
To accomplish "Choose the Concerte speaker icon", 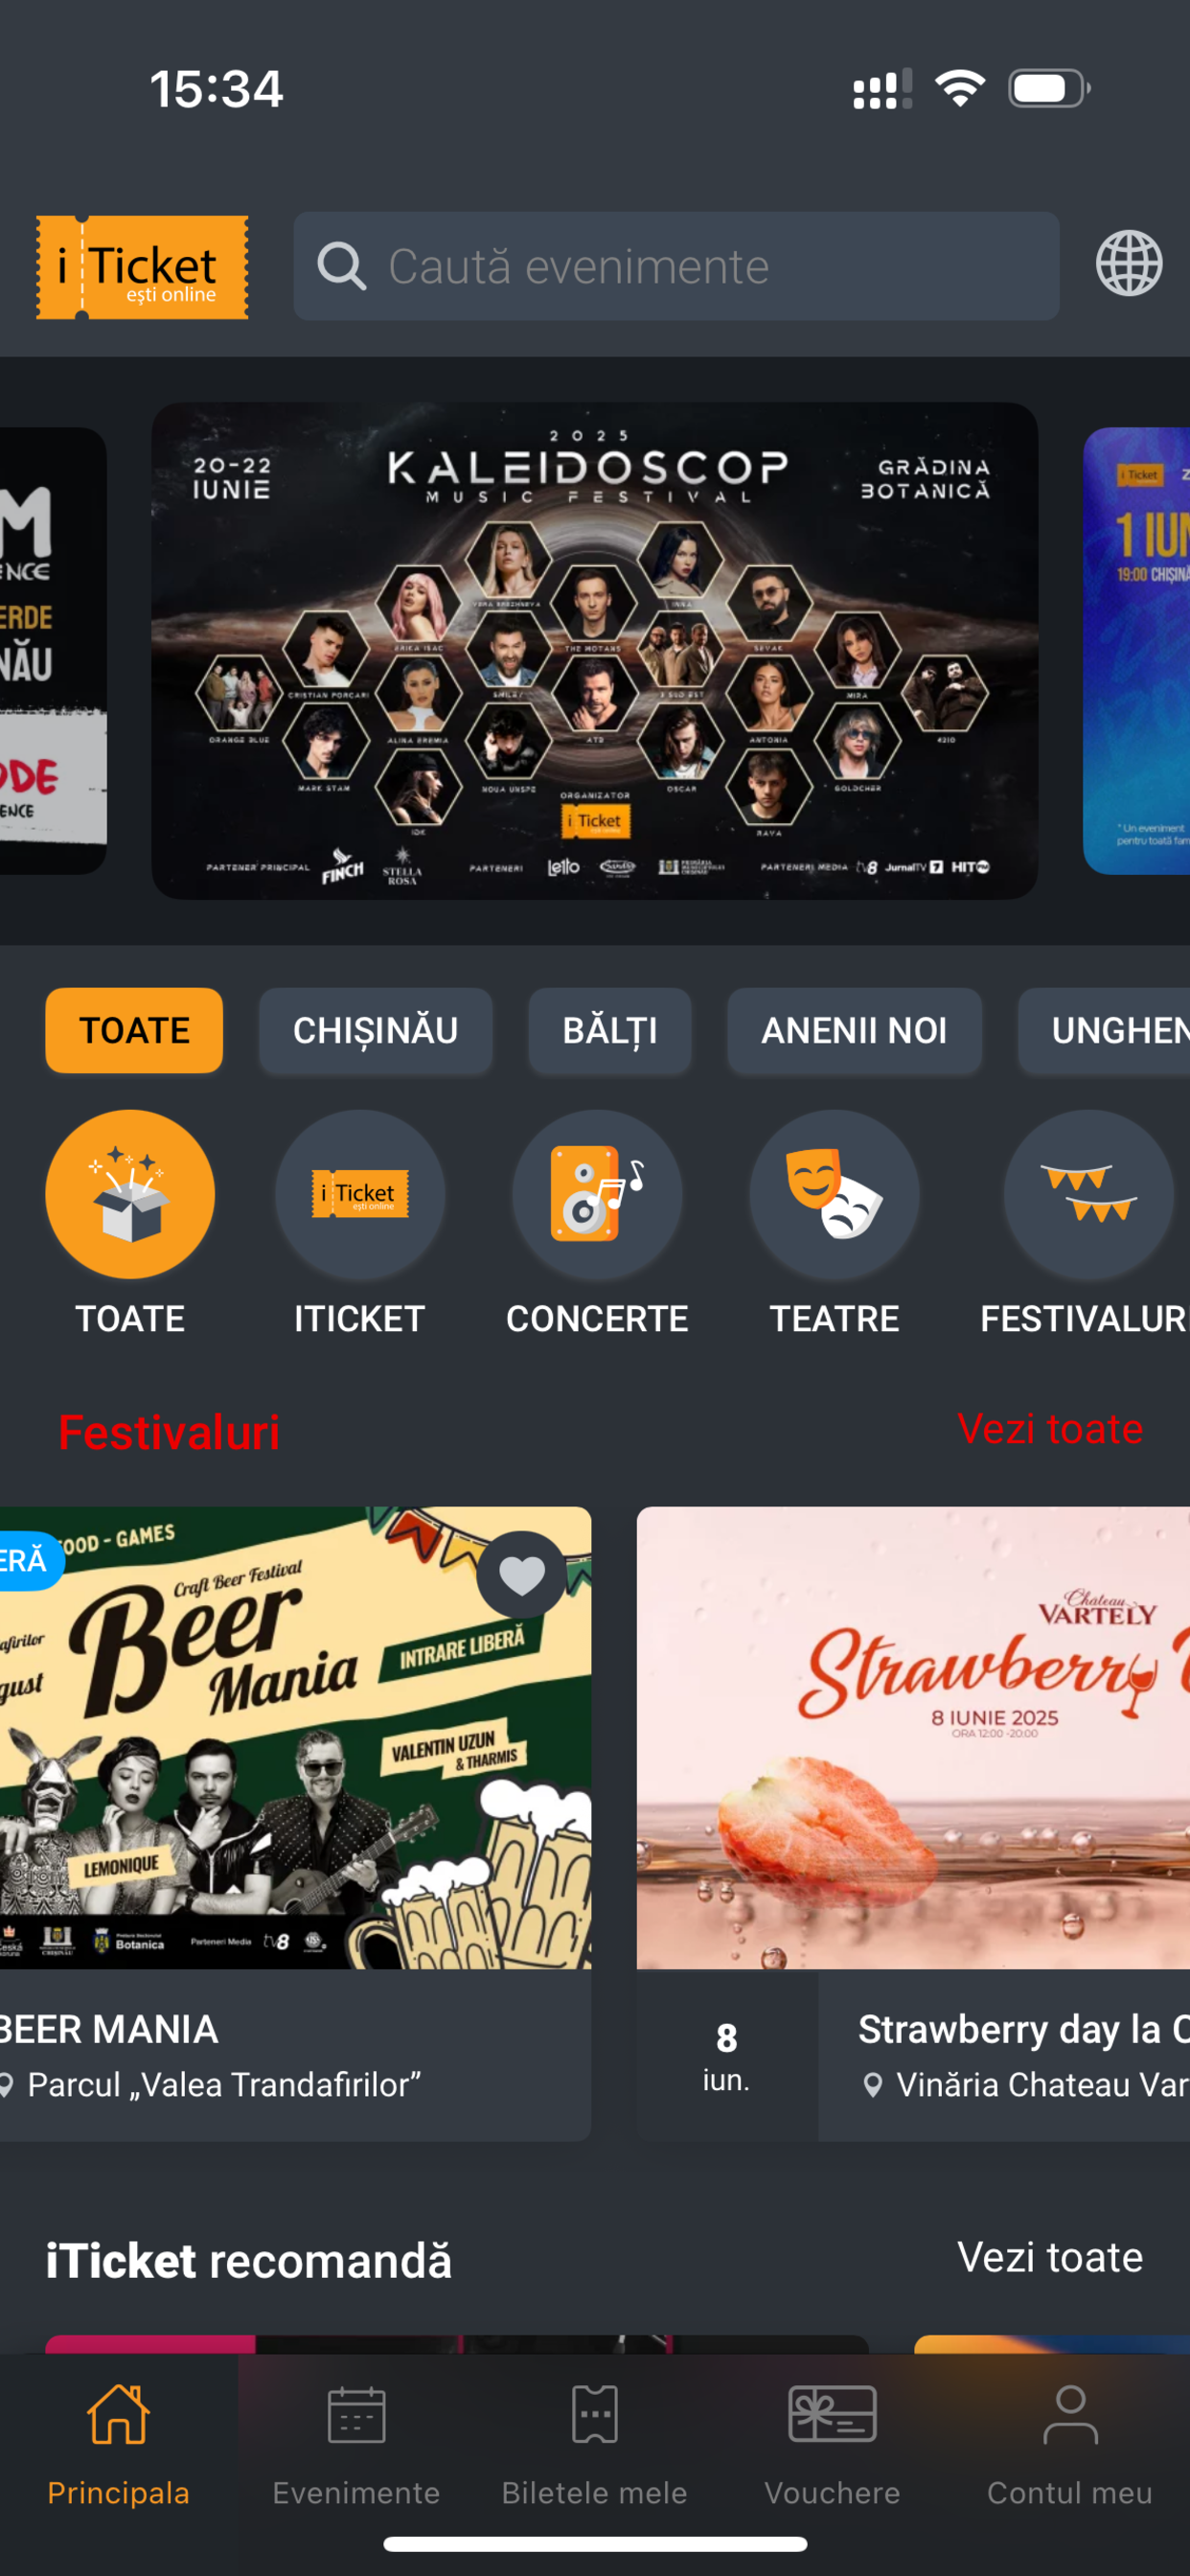I will (597, 1194).
